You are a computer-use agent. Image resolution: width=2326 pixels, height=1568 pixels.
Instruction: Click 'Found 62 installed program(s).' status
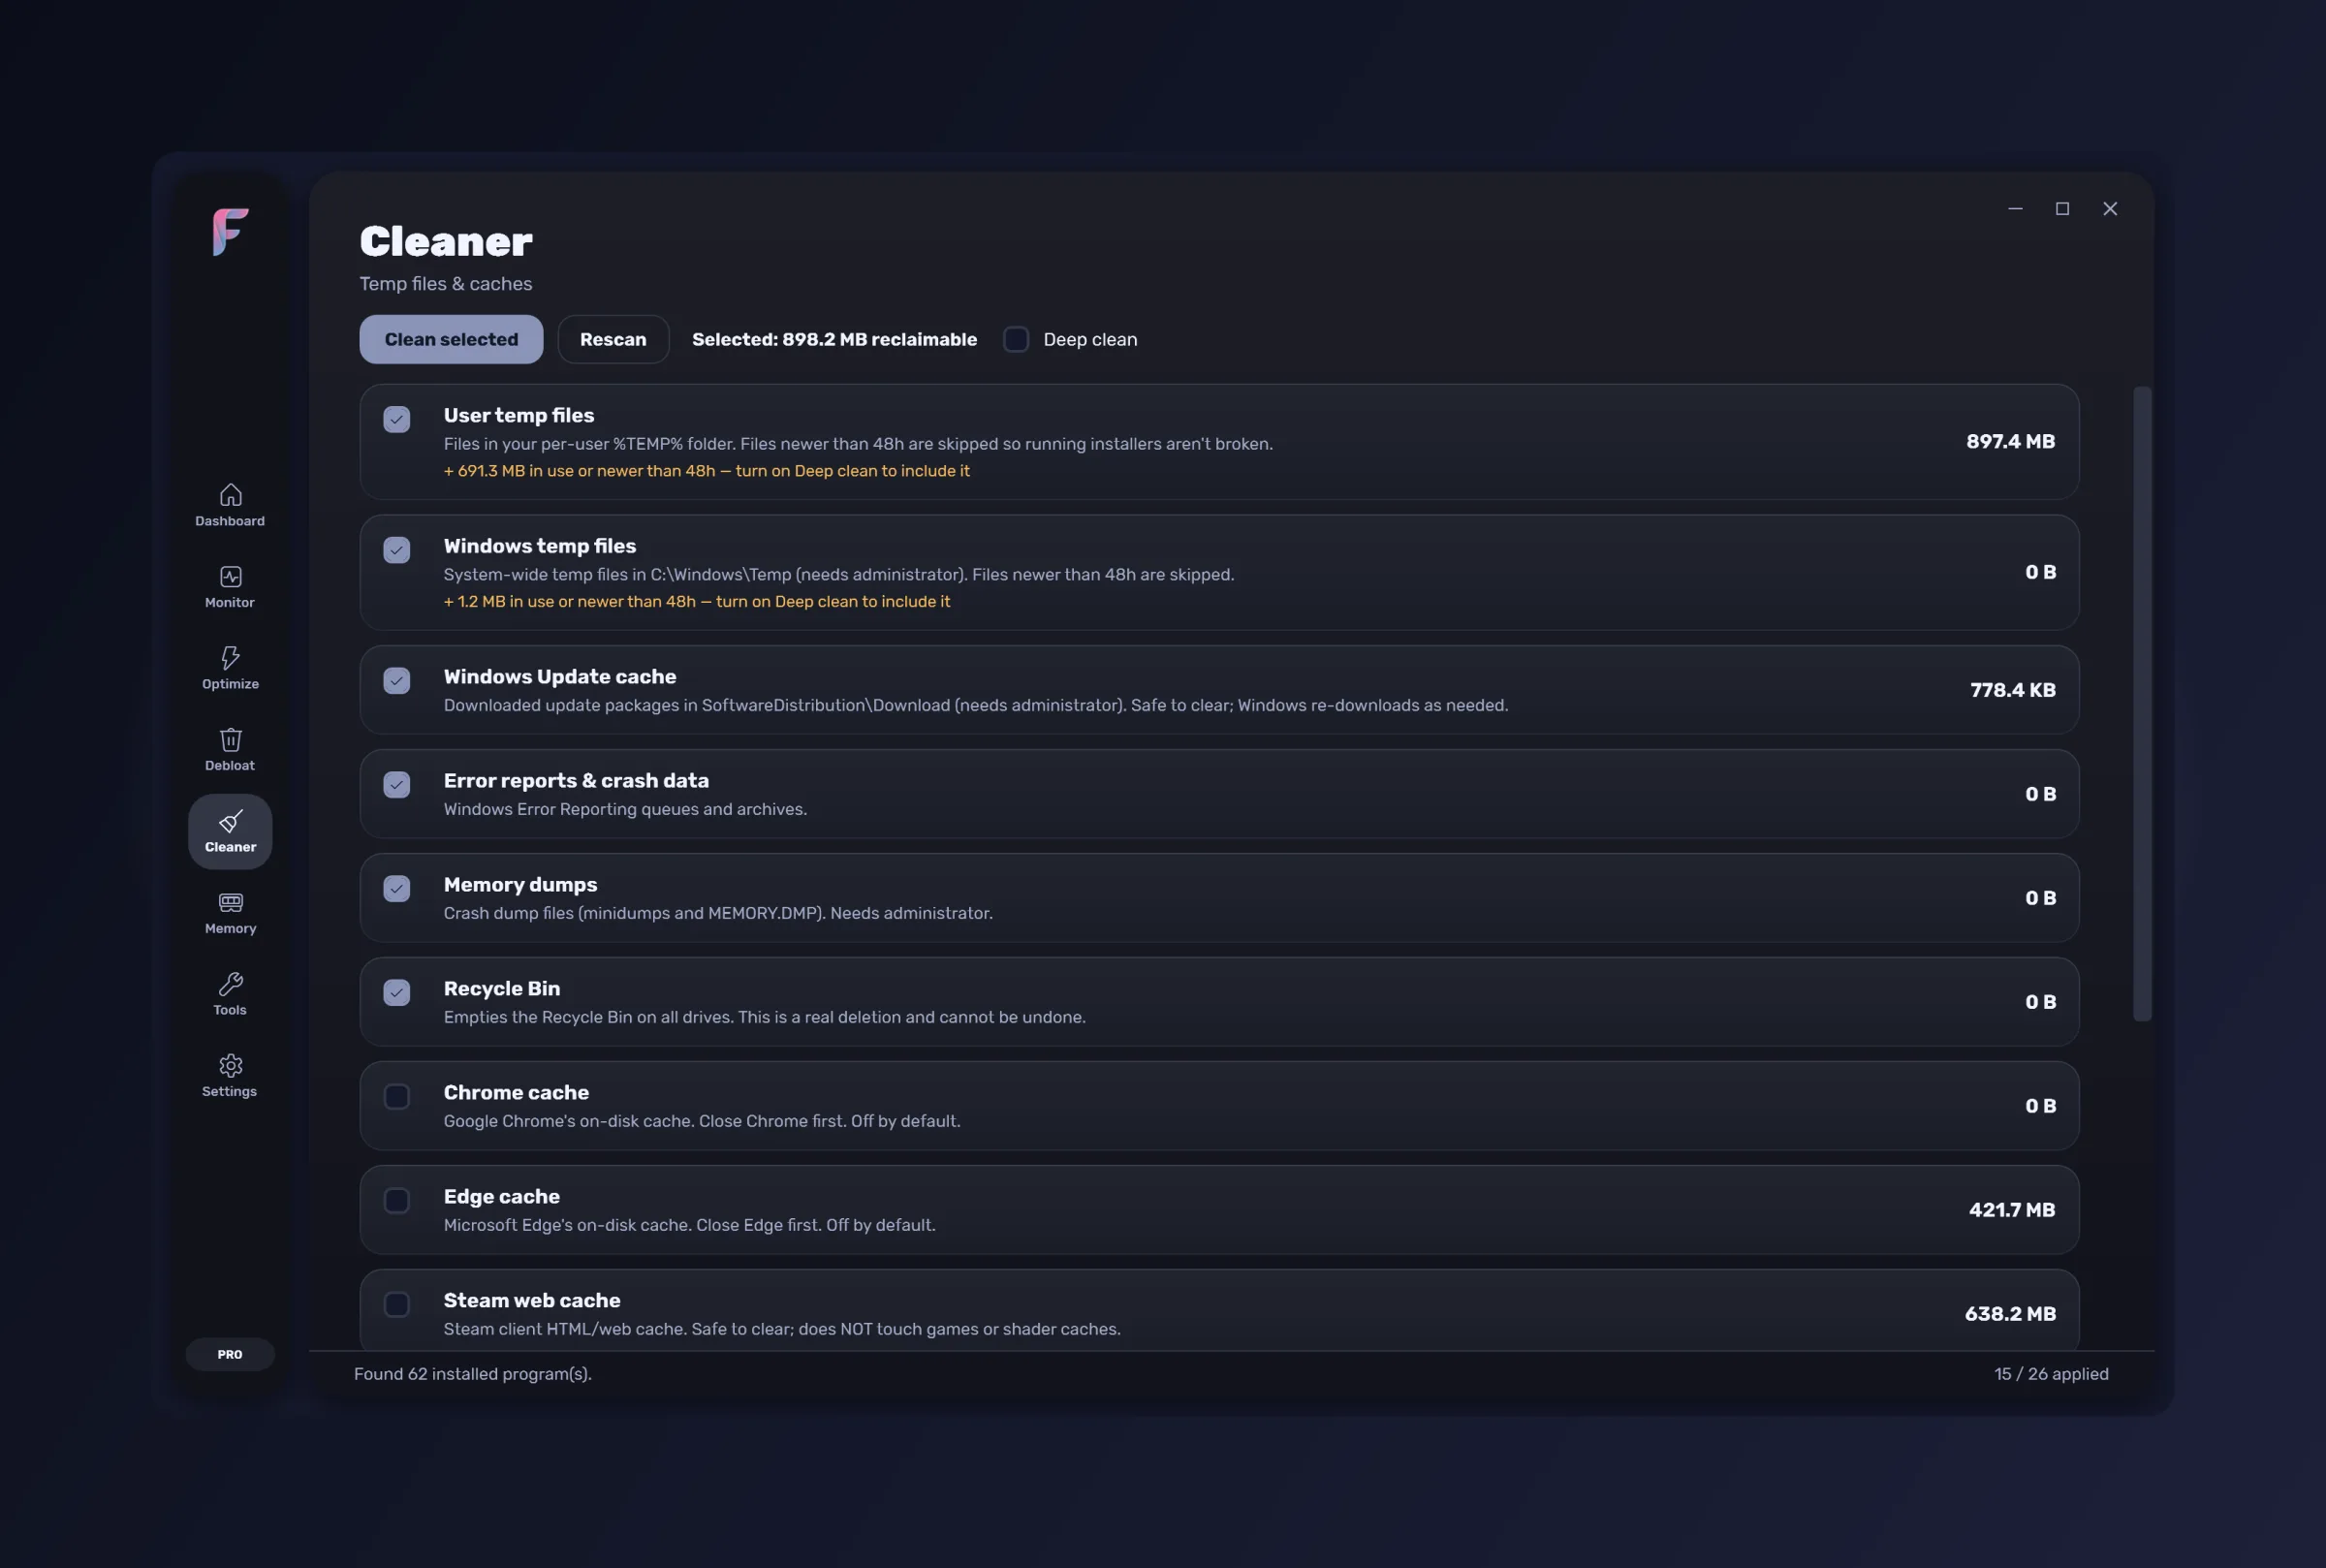(473, 1374)
